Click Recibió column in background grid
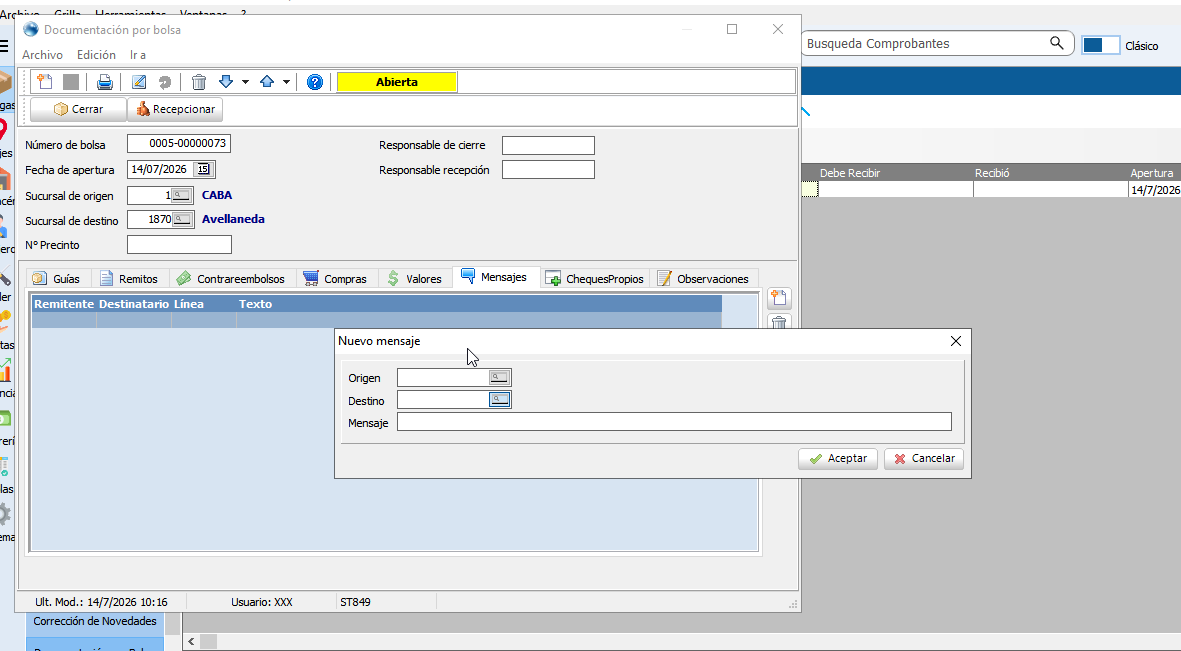Image resolution: width=1181 pixels, height=651 pixels. (x=1051, y=173)
